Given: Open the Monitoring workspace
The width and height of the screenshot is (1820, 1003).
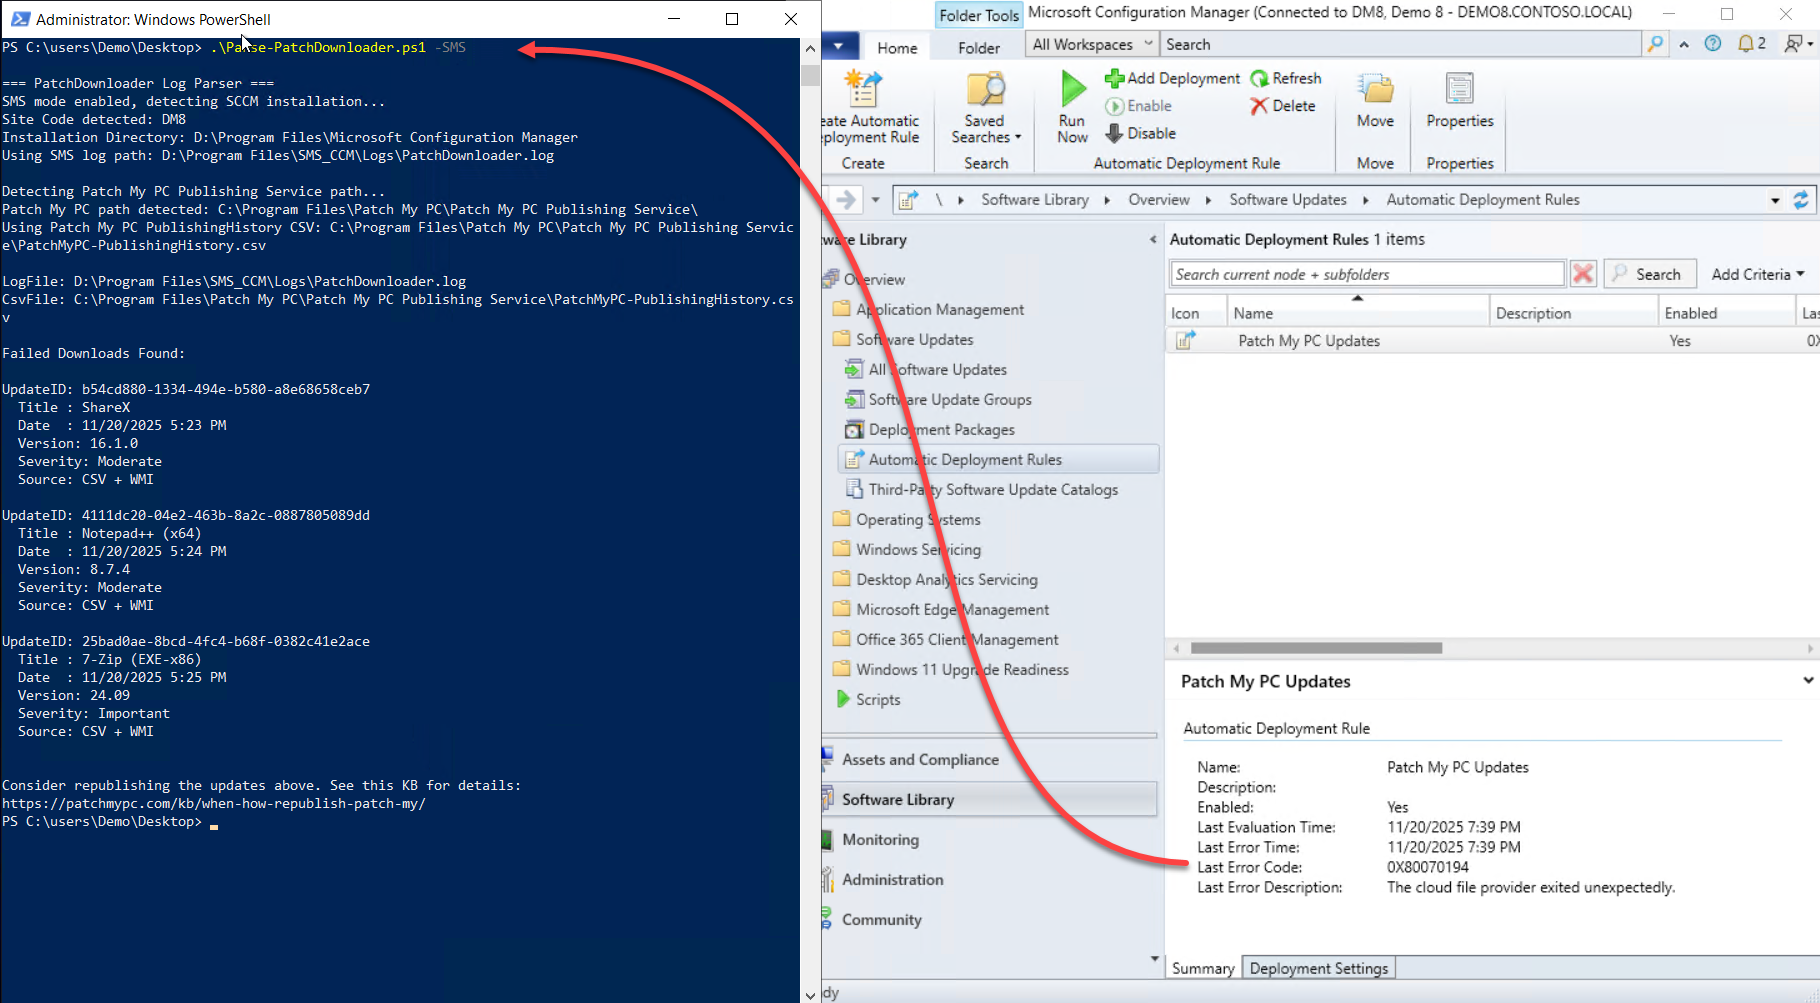Looking at the screenshot, I should (880, 840).
